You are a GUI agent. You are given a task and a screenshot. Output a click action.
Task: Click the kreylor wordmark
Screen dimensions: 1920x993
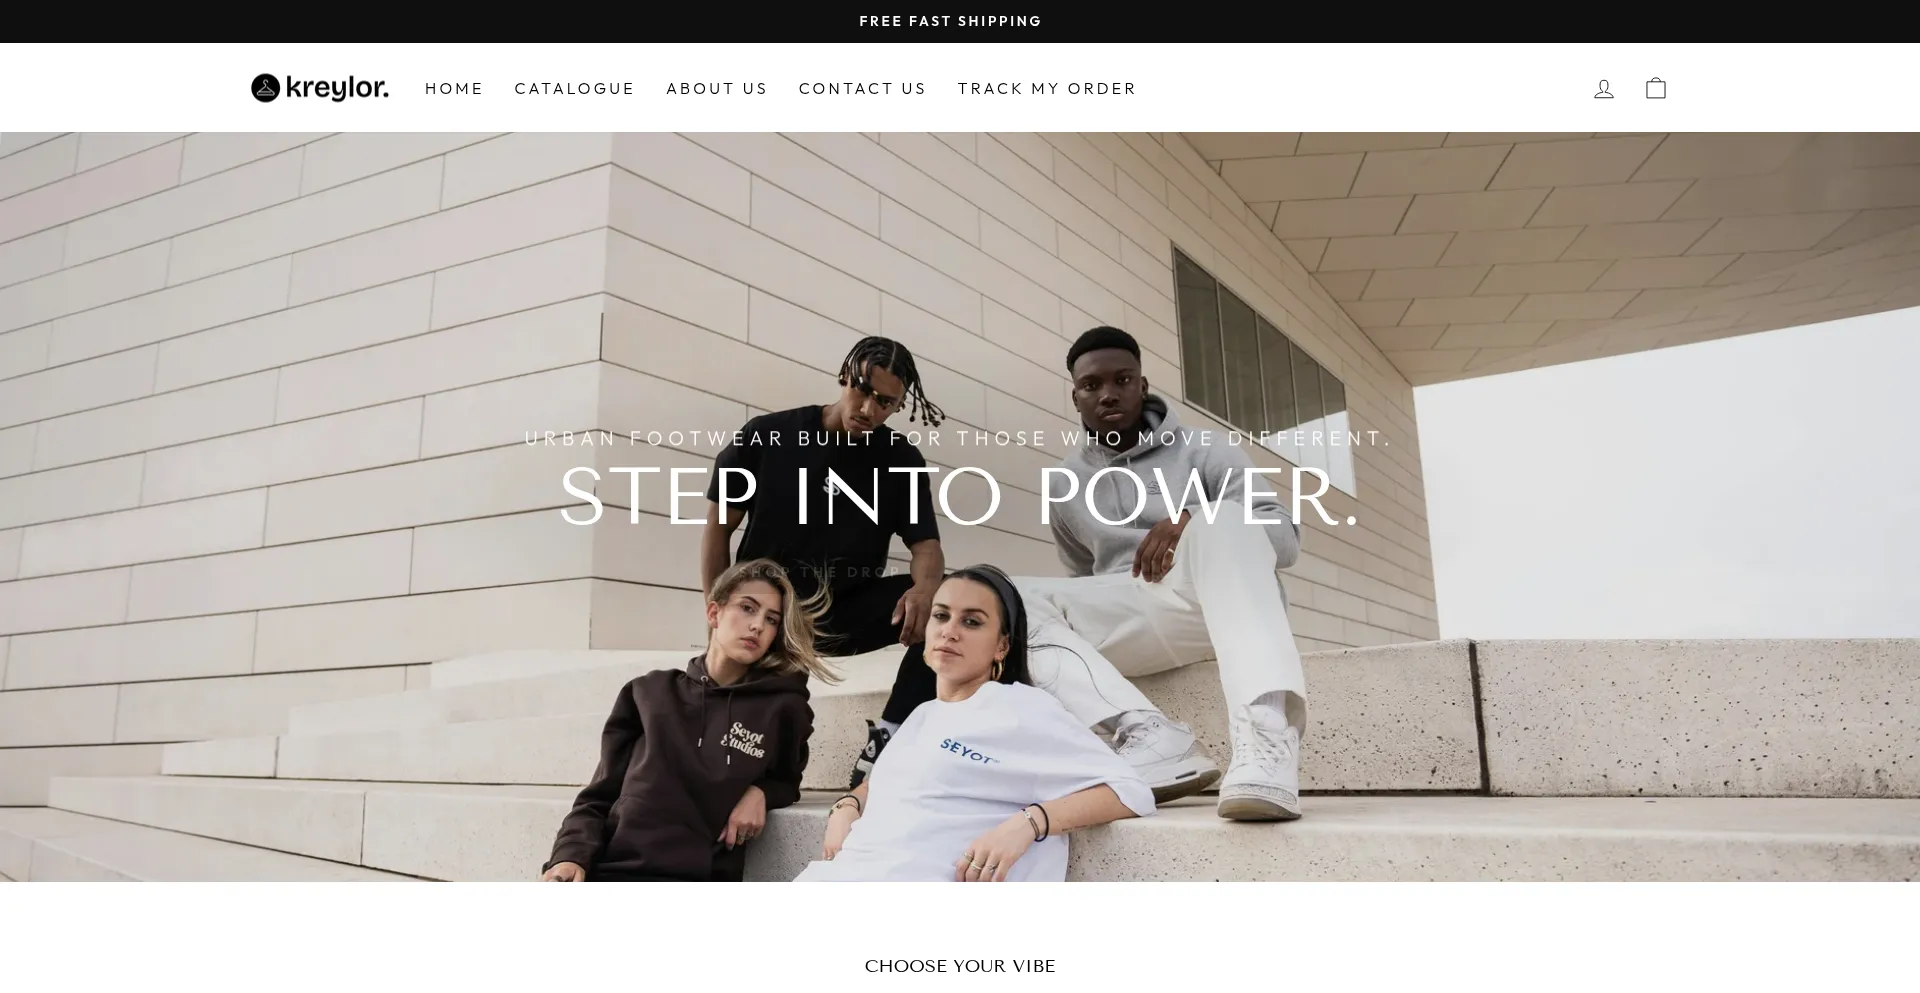337,88
